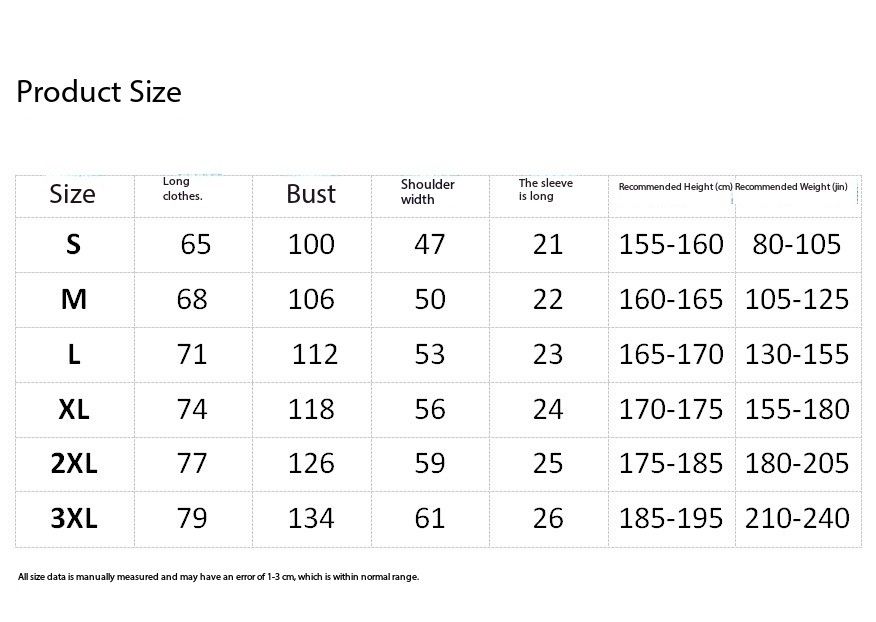876x622 pixels.
Task: Click the 185-195 height range cell
Action: pyautogui.click(x=670, y=519)
